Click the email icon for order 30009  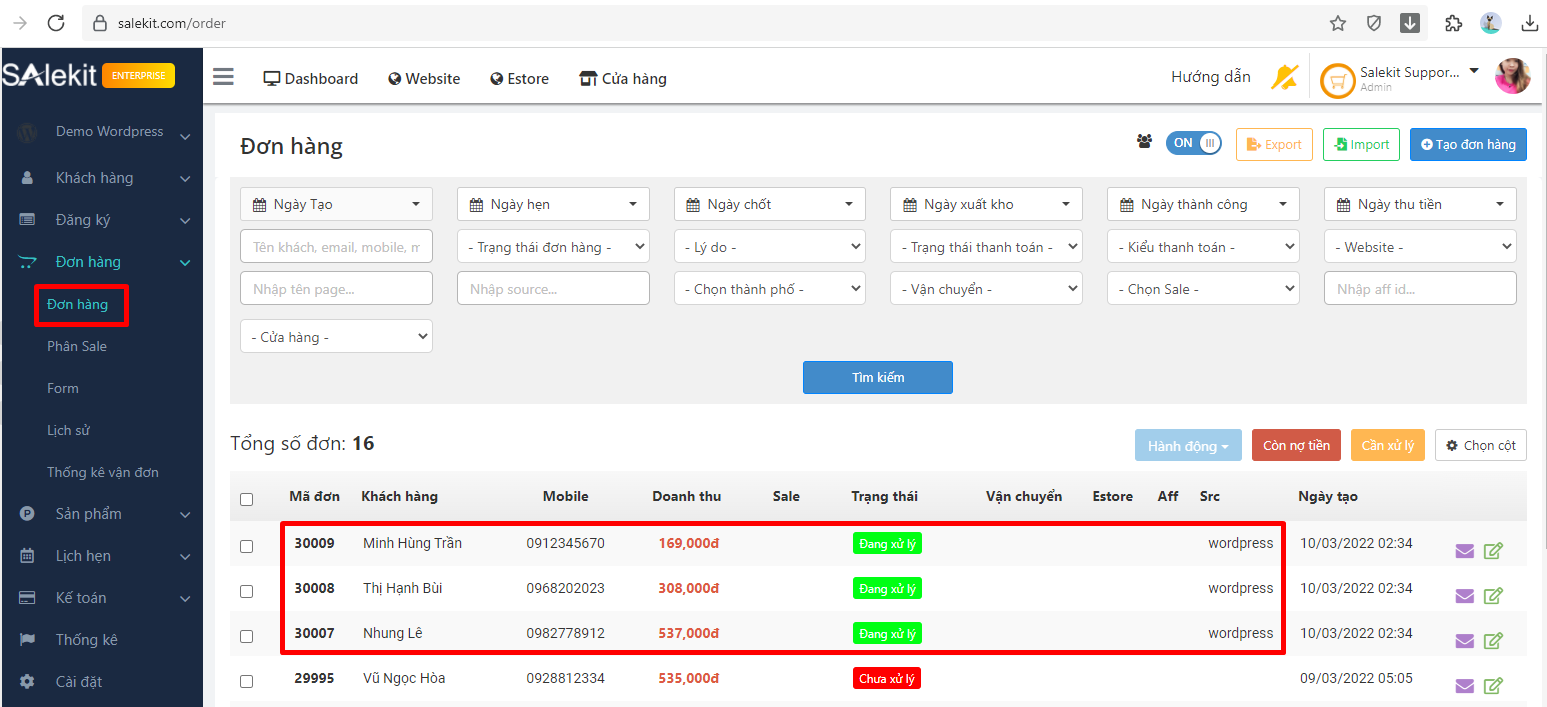(x=1464, y=551)
